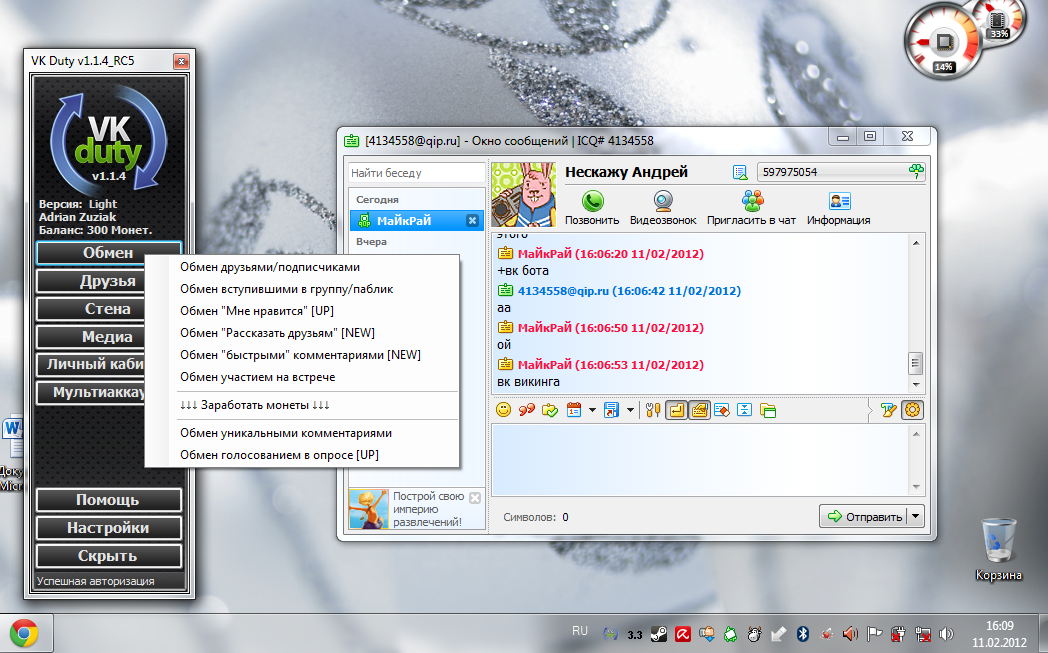Click the Action Center flag tray icon
The image size is (1048, 653).
[874, 634]
